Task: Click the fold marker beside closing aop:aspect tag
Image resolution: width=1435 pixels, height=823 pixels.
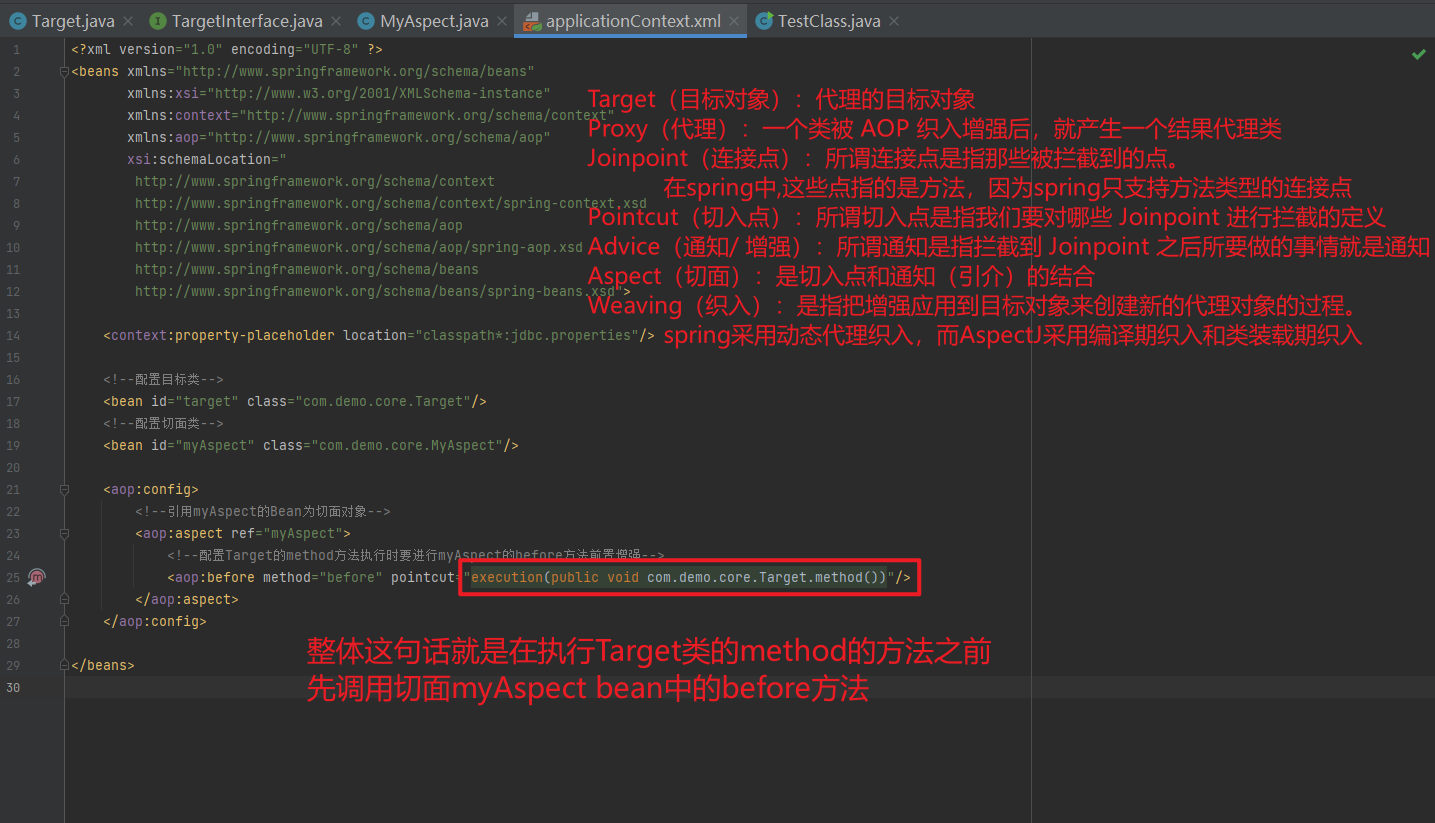Action: click(x=64, y=599)
